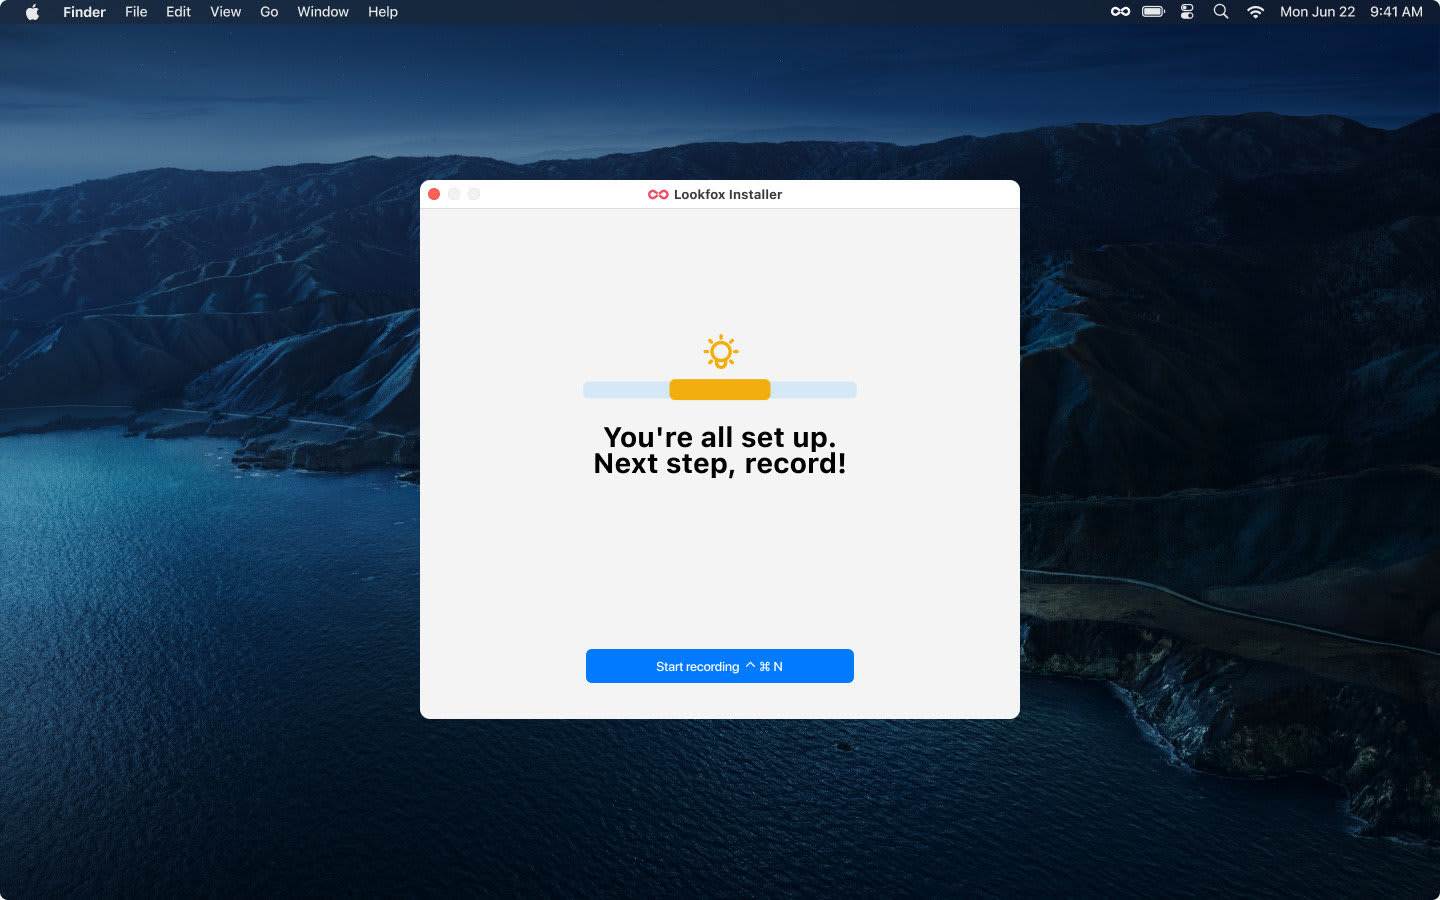The width and height of the screenshot is (1440, 900).
Task: Open the Window menu
Action: tap(322, 12)
